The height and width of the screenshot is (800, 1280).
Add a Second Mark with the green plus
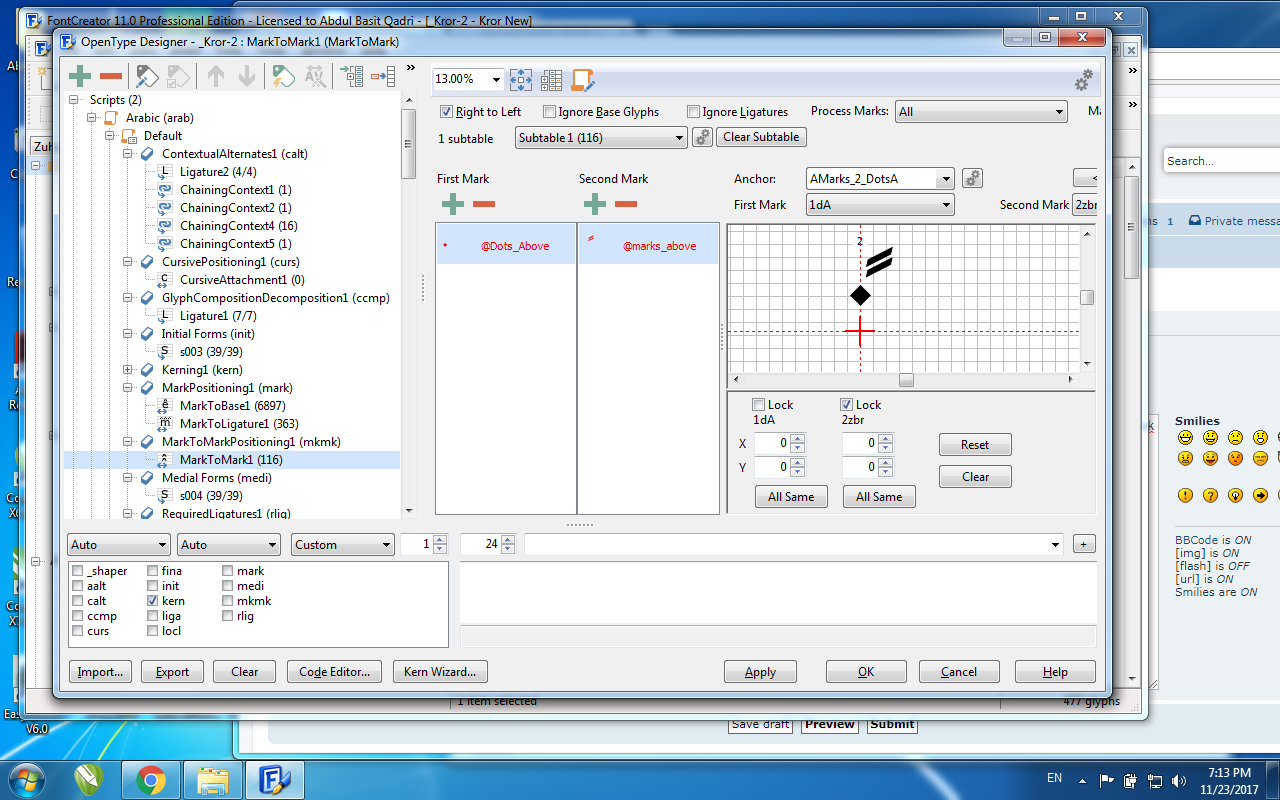[595, 204]
